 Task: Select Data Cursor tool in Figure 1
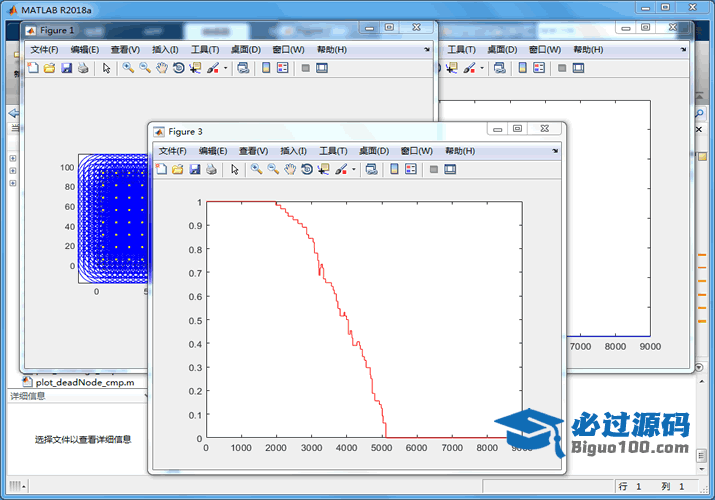(195, 68)
